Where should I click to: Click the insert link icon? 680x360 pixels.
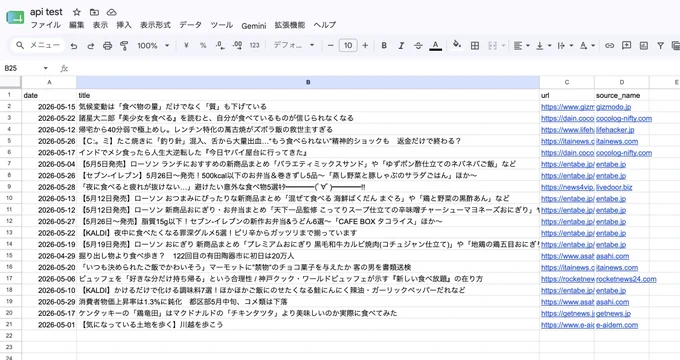[x=609, y=46]
